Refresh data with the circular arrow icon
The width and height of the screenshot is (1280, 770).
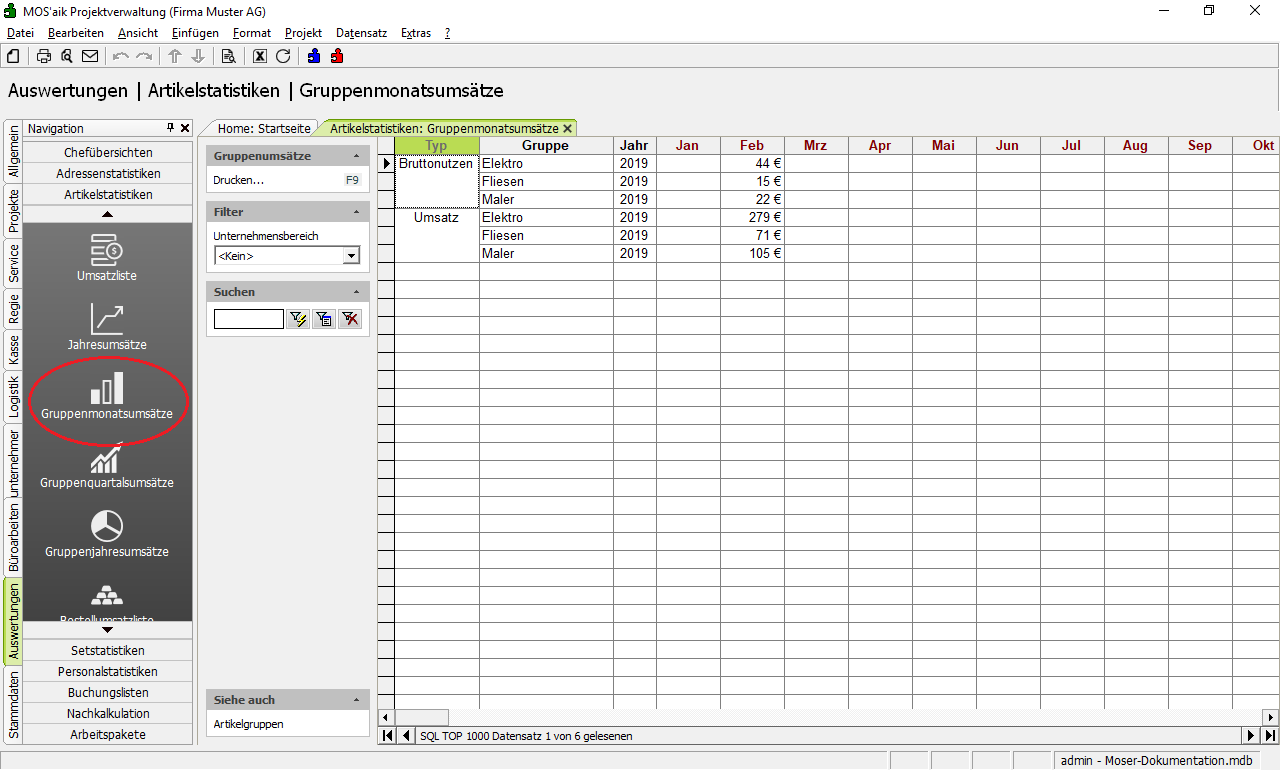pyautogui.click(x=283, y=56)
